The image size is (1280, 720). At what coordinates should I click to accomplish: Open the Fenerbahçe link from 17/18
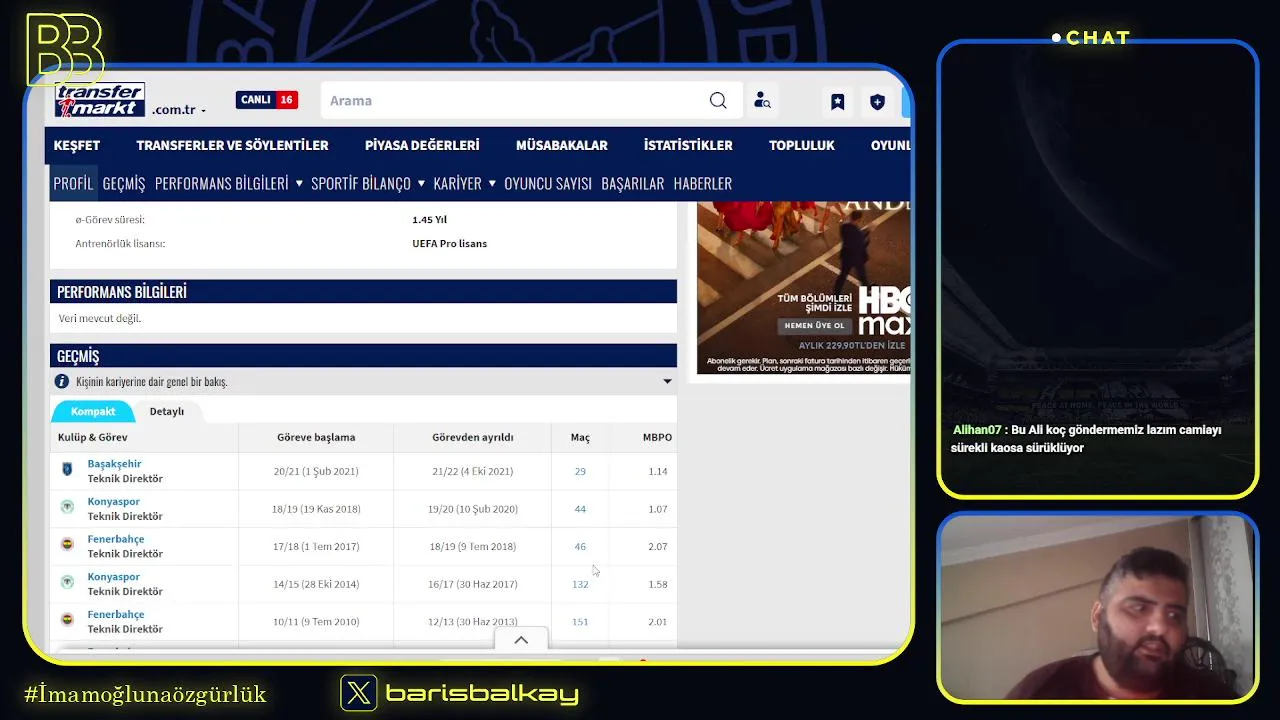coord(116,539)
